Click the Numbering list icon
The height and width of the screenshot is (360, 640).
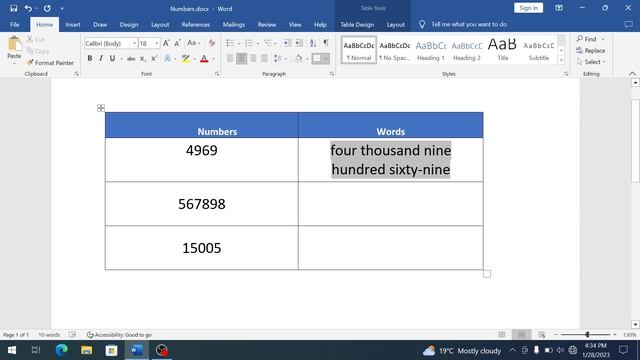click(249, 43)
